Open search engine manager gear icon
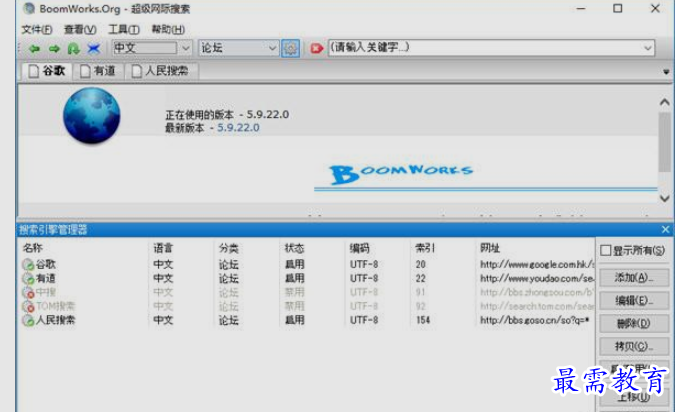Viewport: 675px width, 412px height. [x=291, y=48]
